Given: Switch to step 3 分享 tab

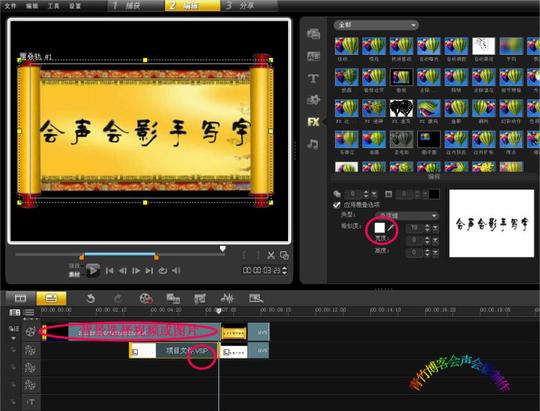Looking at the screenshot, I should click(249, 6).
